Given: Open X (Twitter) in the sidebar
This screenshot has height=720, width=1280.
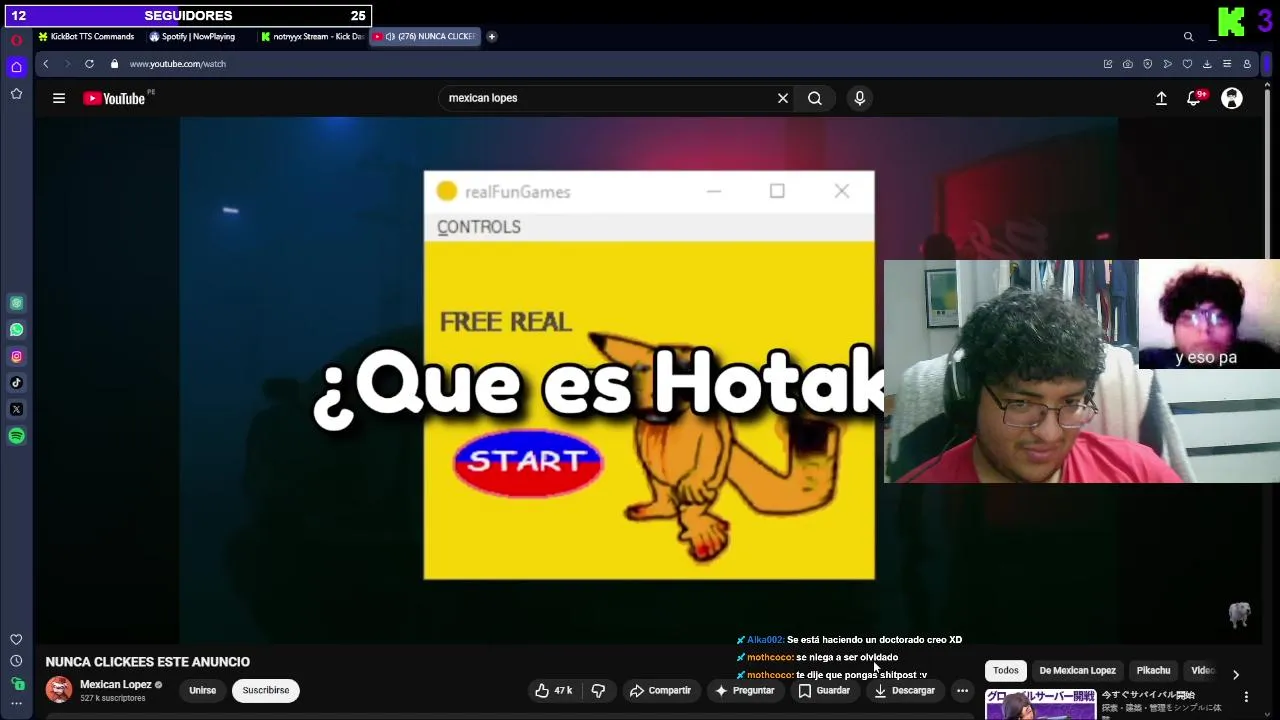Looking at the screenshot, I should point(16,409).
